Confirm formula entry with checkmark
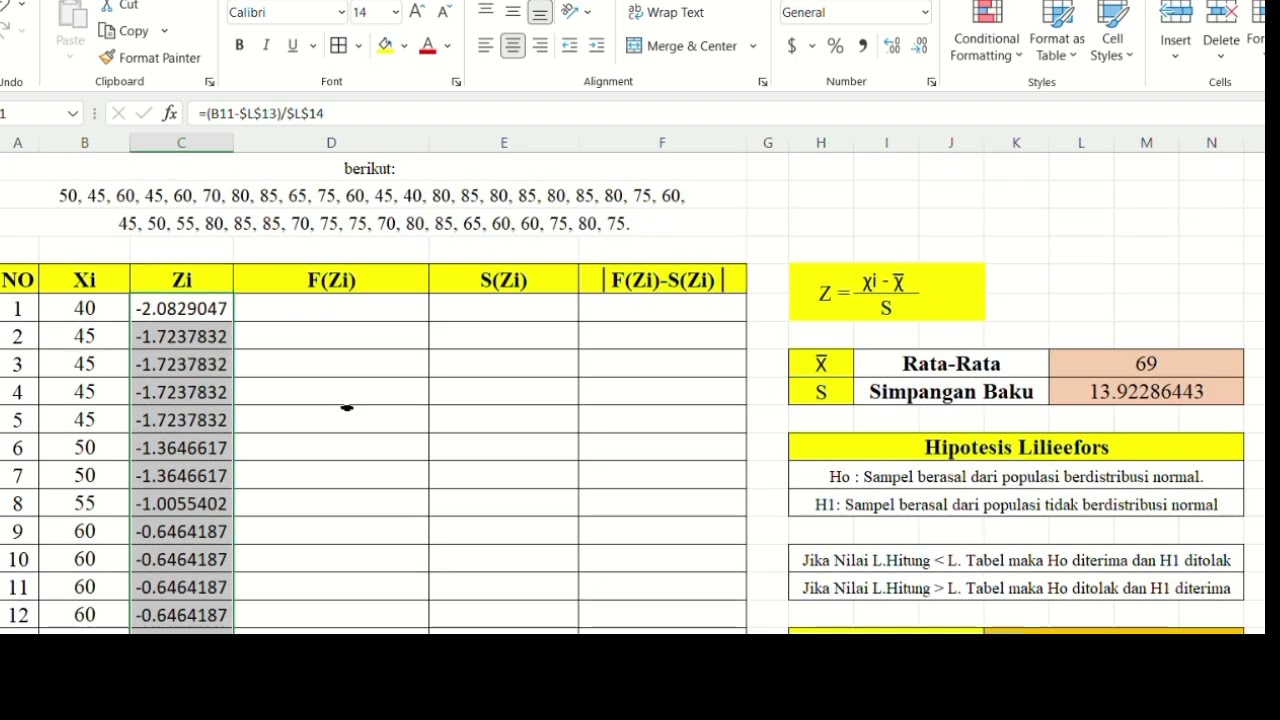 pyautogui.click(x=143, y=113)
